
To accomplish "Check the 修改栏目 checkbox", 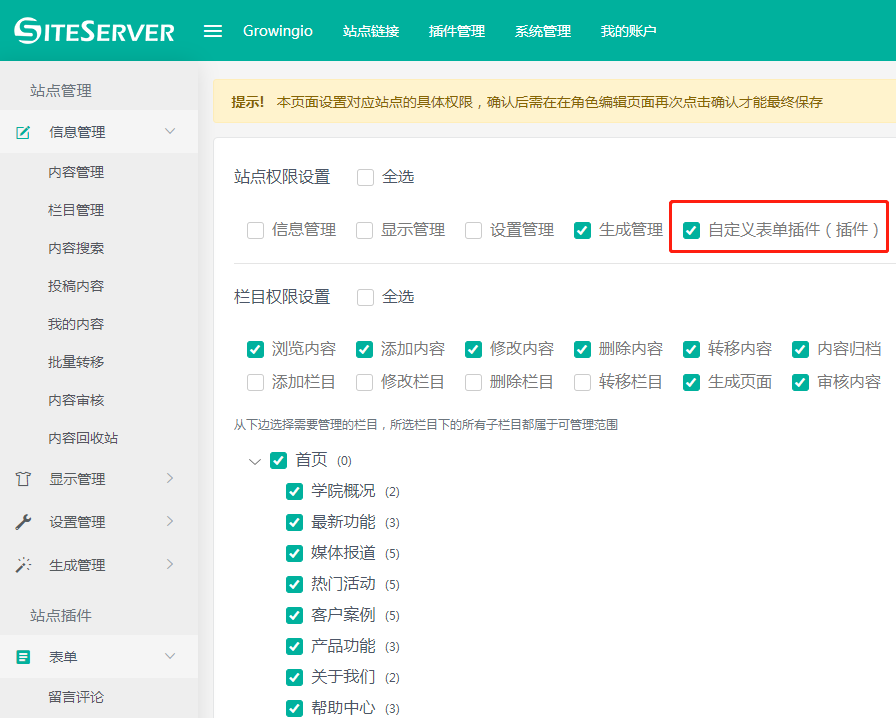I will coord(365,382).
